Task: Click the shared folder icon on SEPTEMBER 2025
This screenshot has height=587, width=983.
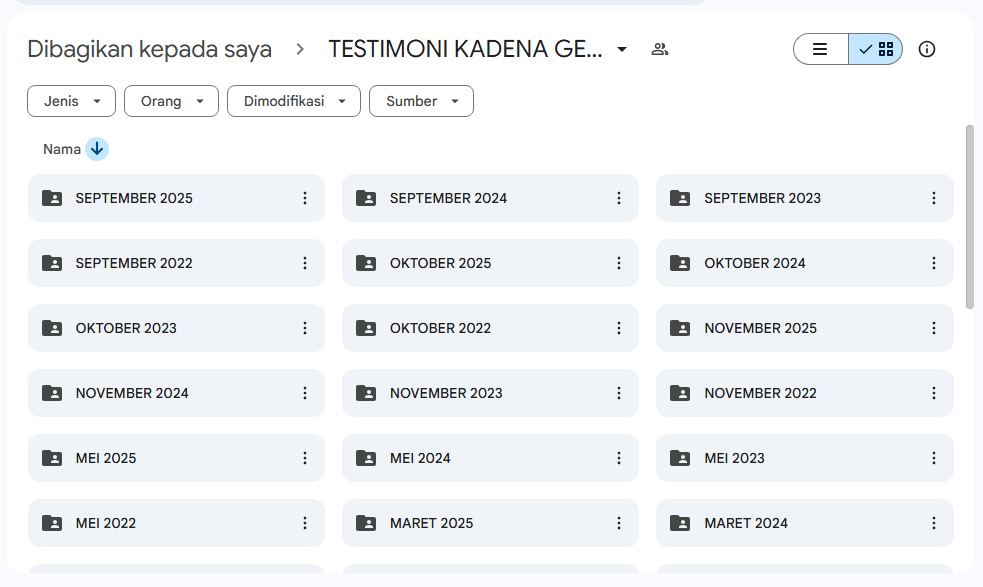Action: 52,198
